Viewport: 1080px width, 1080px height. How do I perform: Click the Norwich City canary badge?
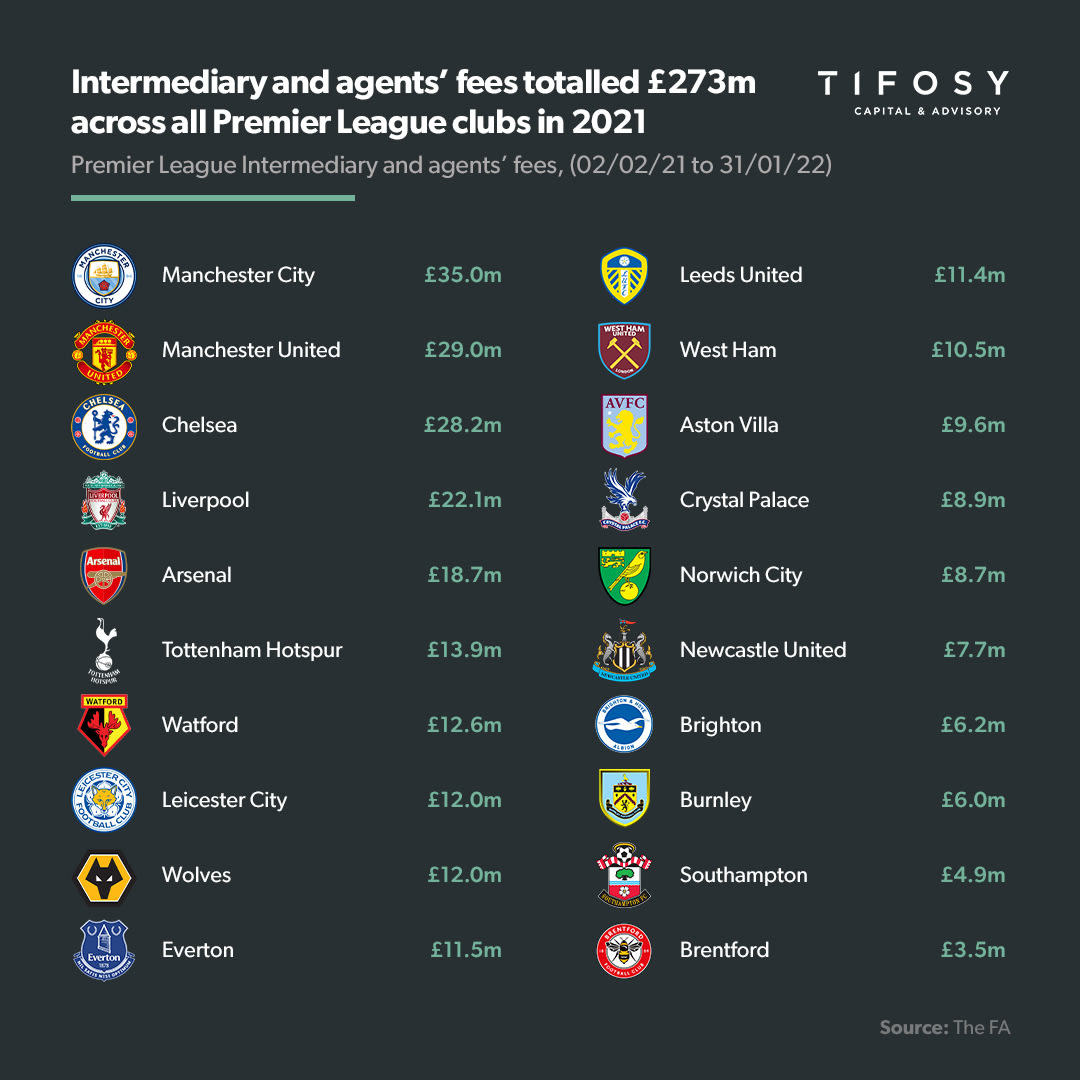click(x=624, y=575)
